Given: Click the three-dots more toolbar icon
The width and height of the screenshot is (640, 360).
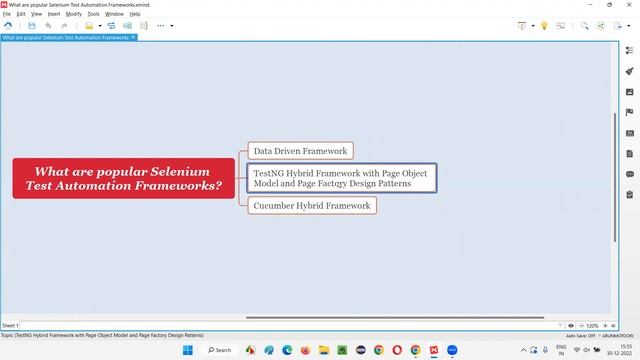Looking at the screenshot, I should pos(161,26).
